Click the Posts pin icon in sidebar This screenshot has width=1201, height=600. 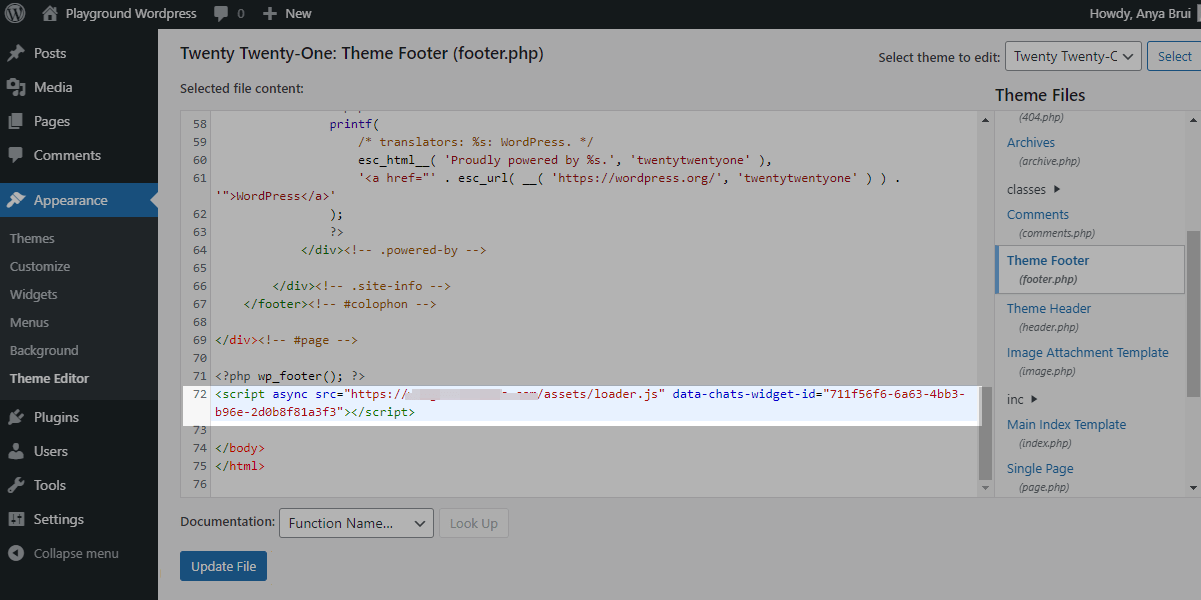(16, 53)
